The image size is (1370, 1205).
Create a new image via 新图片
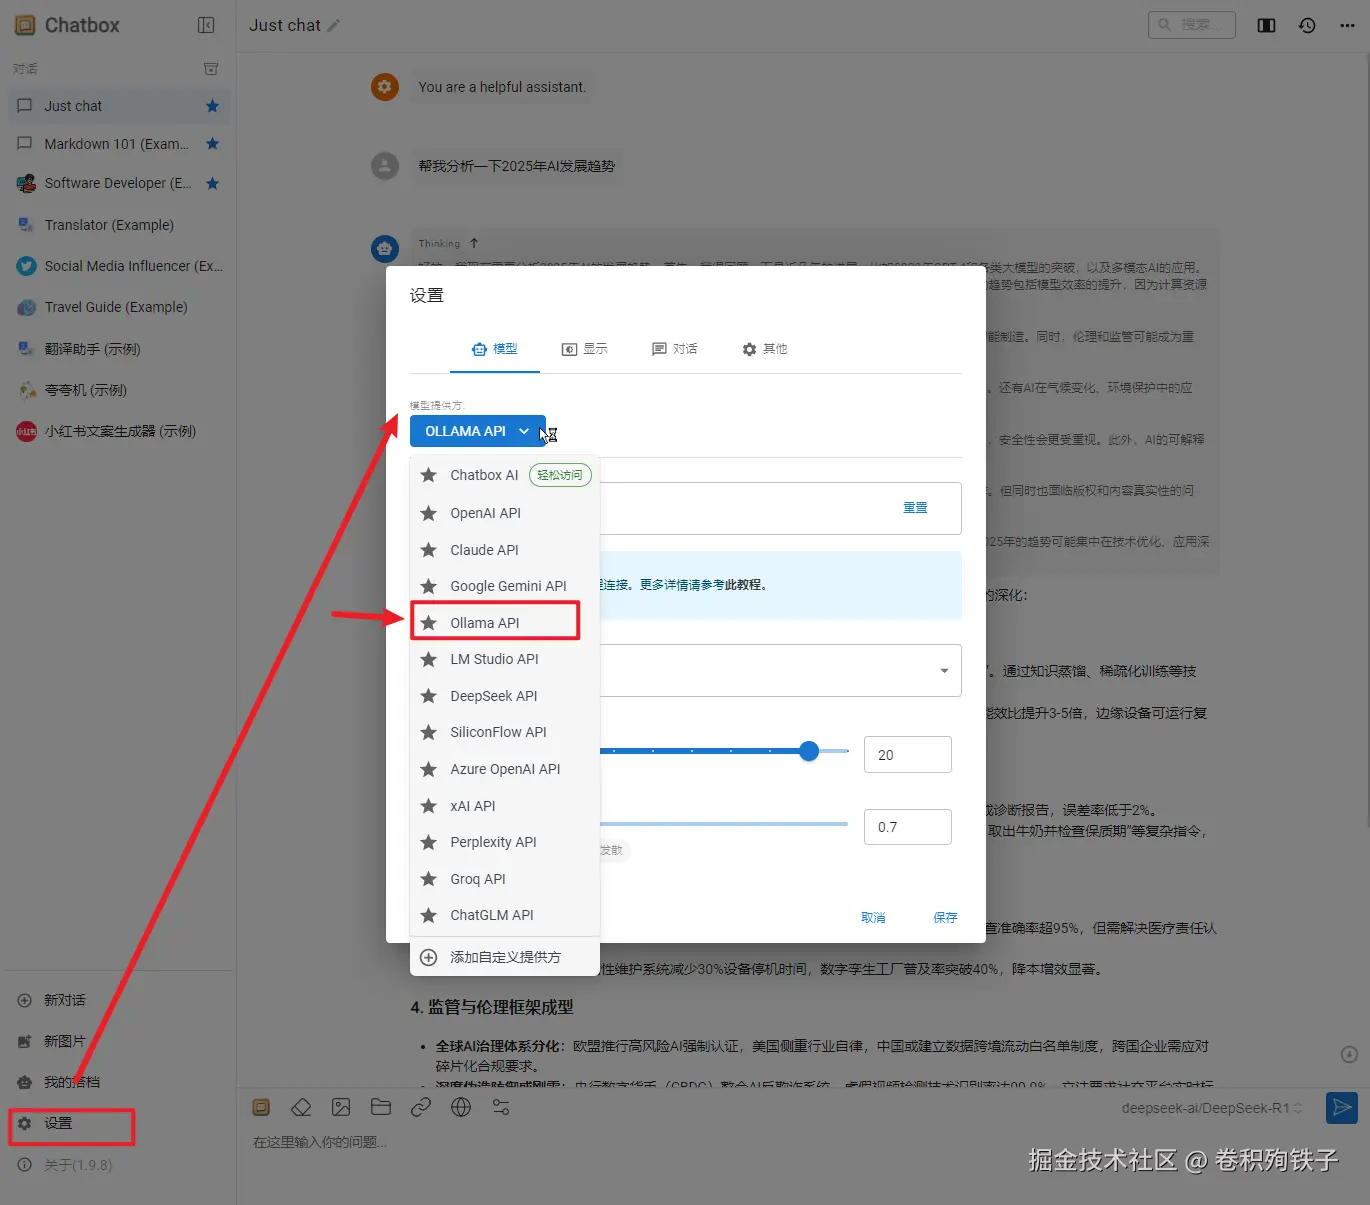pyautogui.click(x=65, y=1041)
